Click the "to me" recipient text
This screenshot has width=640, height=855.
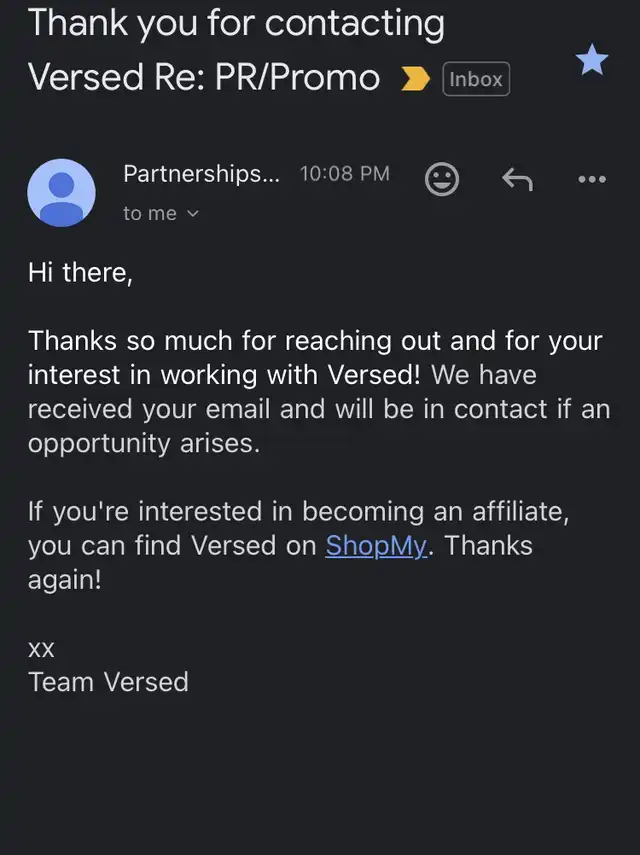click(x=149, y=213)
